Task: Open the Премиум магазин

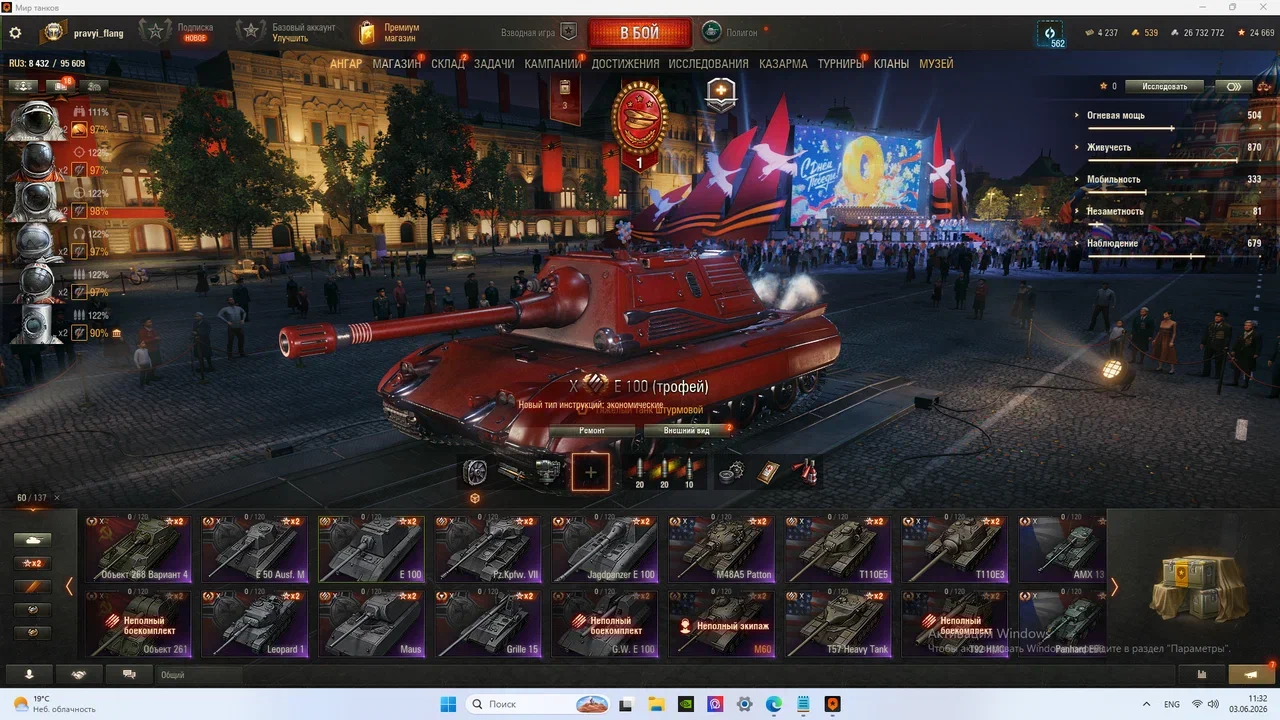Action: [390, 33]
